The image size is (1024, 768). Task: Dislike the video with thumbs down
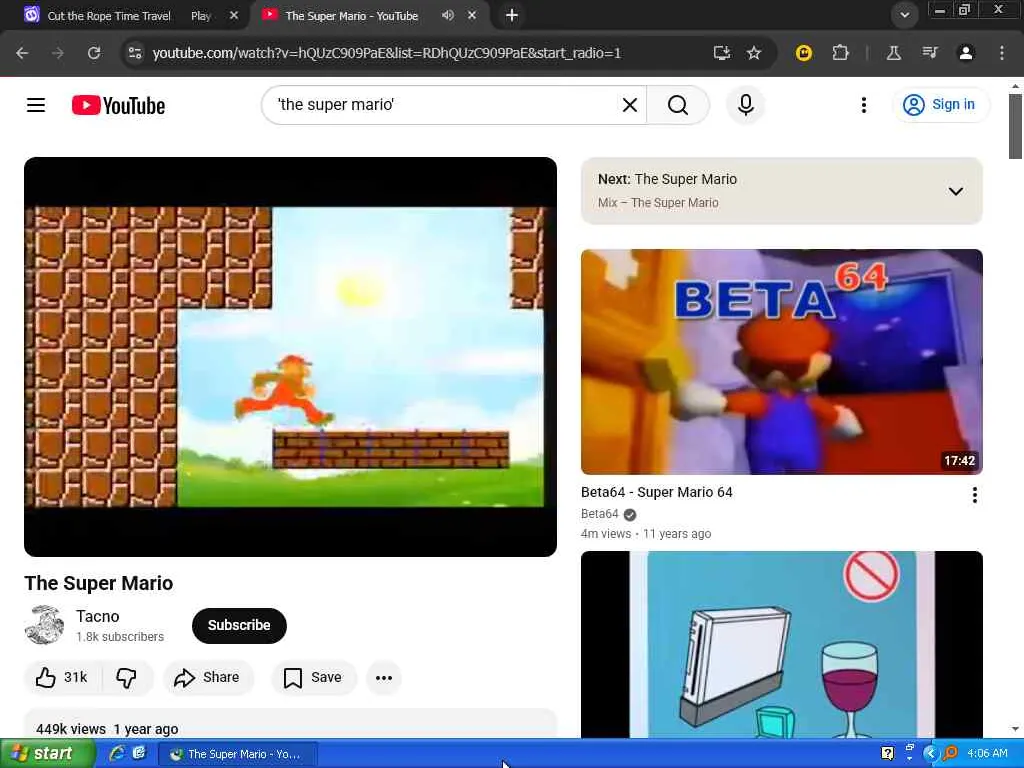pyautogui.click(x=127, y=677)
